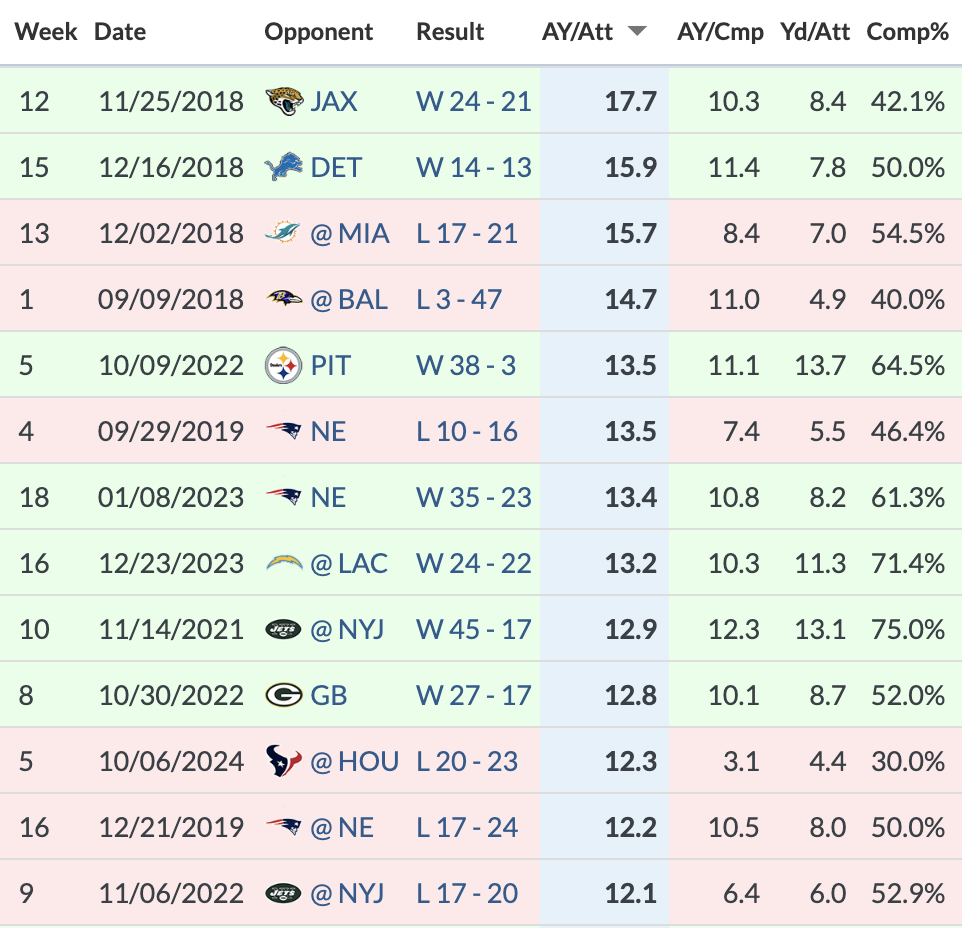Open the L 3 - 47 result link
The width and height of the screenshot is (962, 928).
click(459, 299)
